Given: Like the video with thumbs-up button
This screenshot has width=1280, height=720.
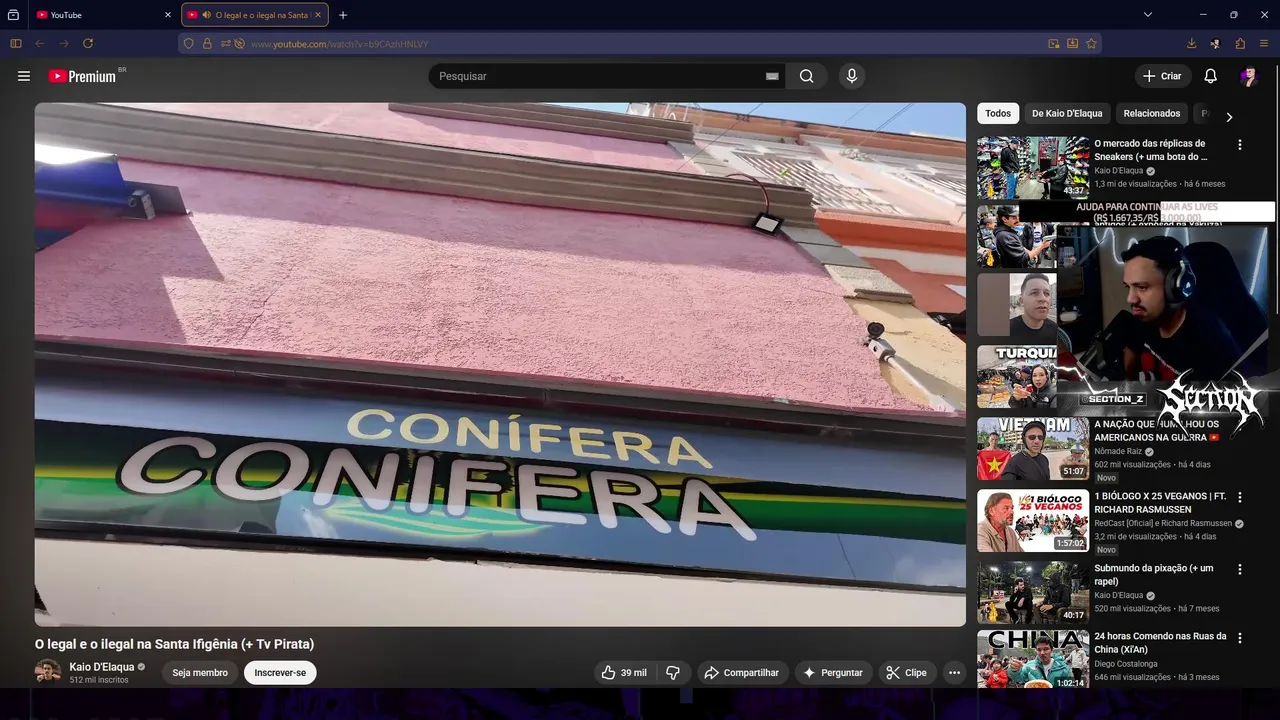Looking at the screenshot, I should (x=625, y=673).
